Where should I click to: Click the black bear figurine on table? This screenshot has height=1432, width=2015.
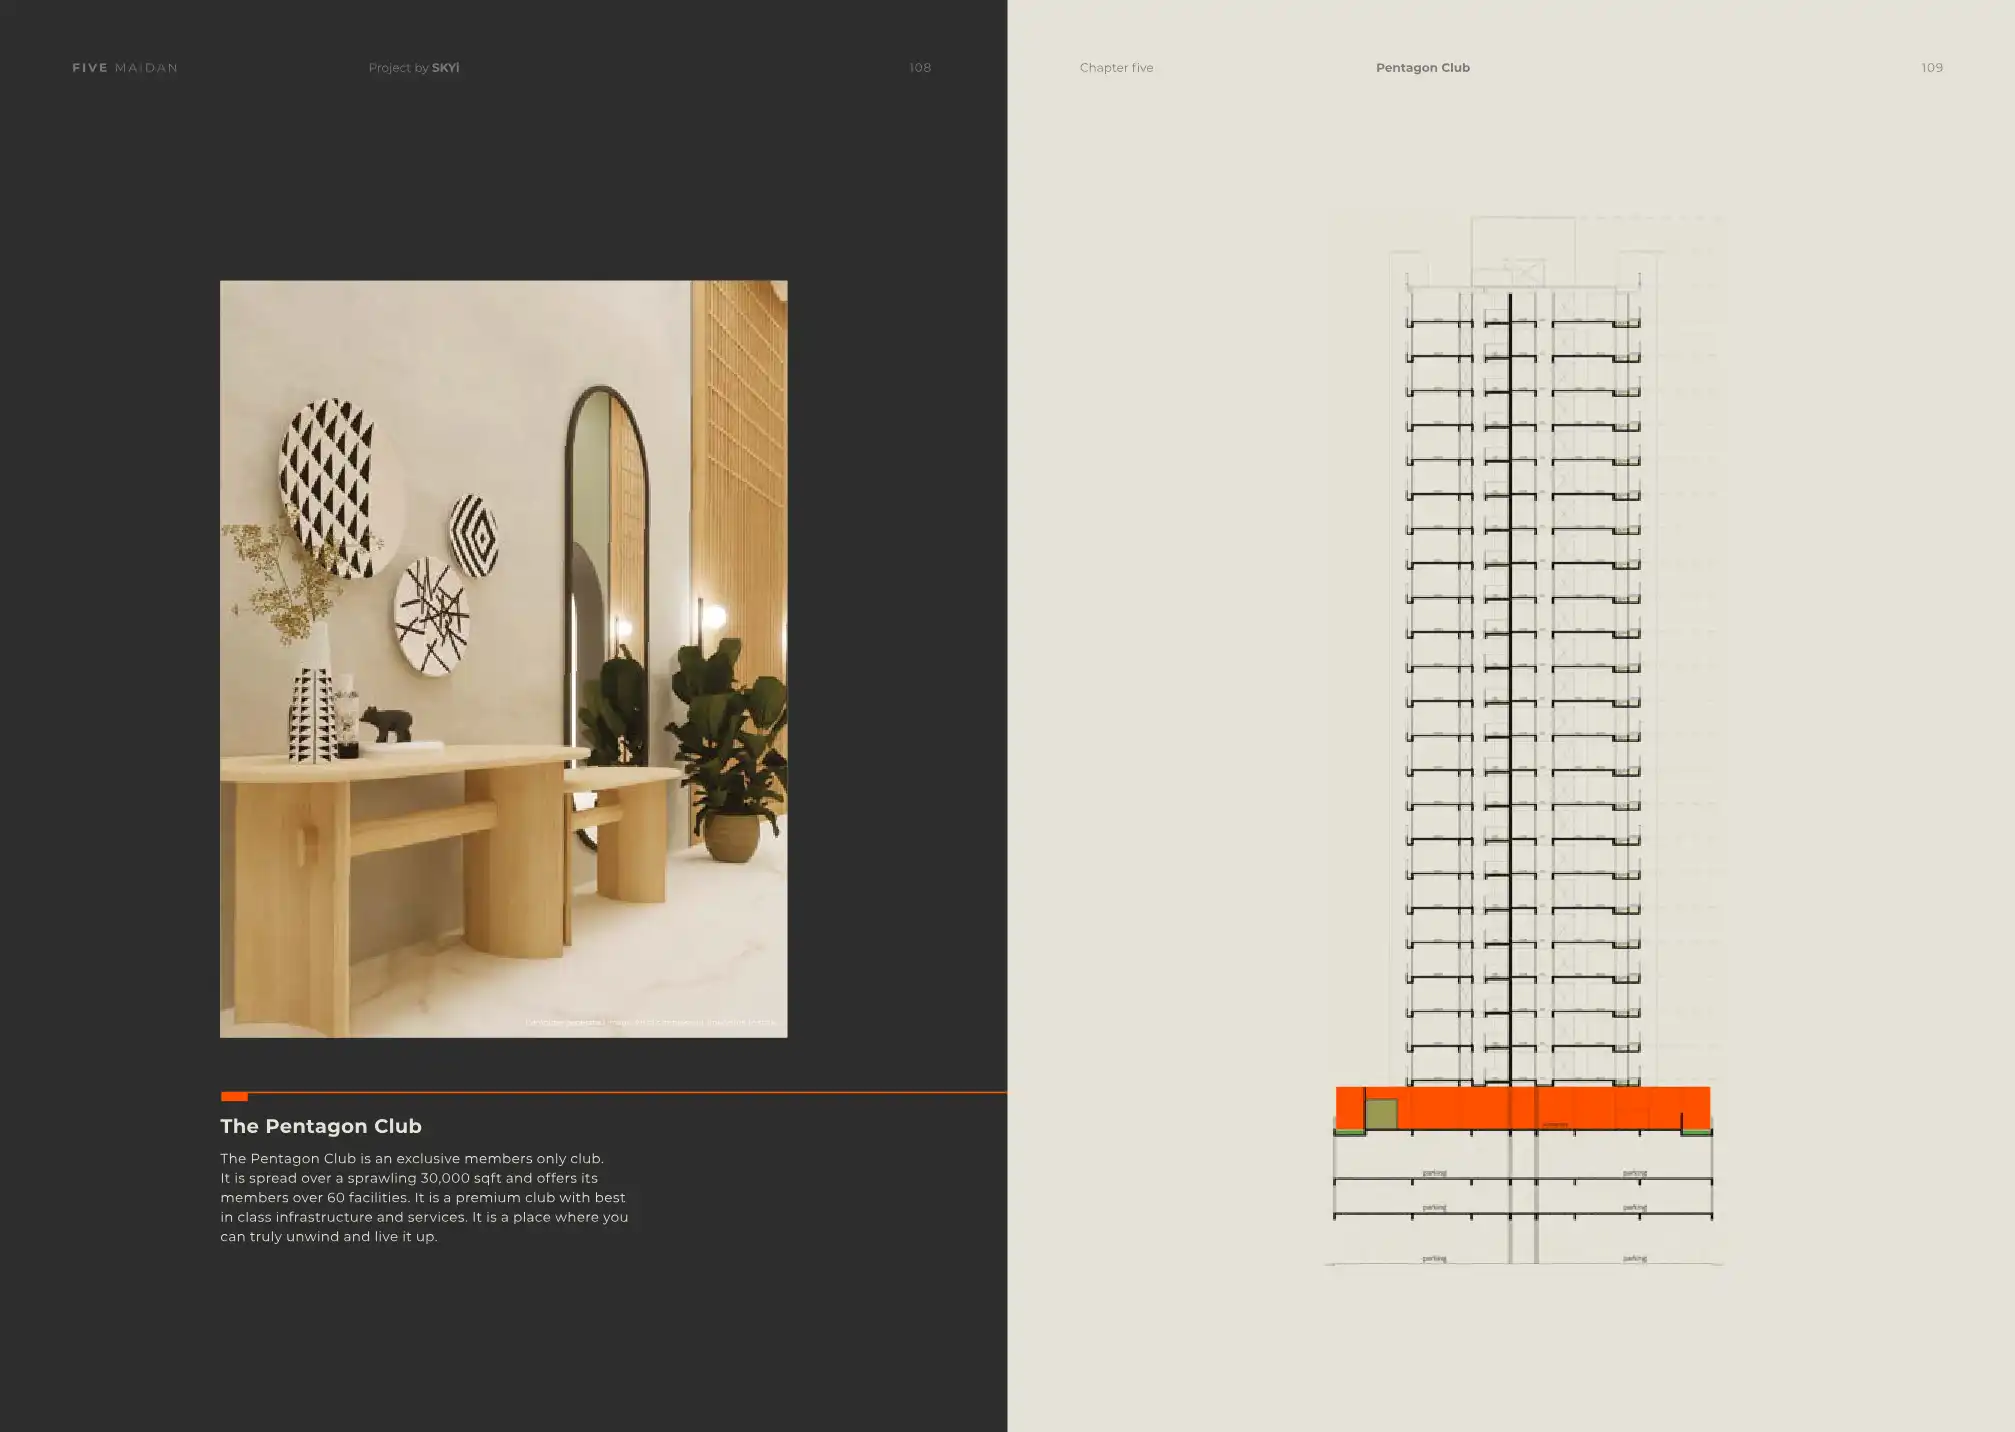click(x=386, y=723)
